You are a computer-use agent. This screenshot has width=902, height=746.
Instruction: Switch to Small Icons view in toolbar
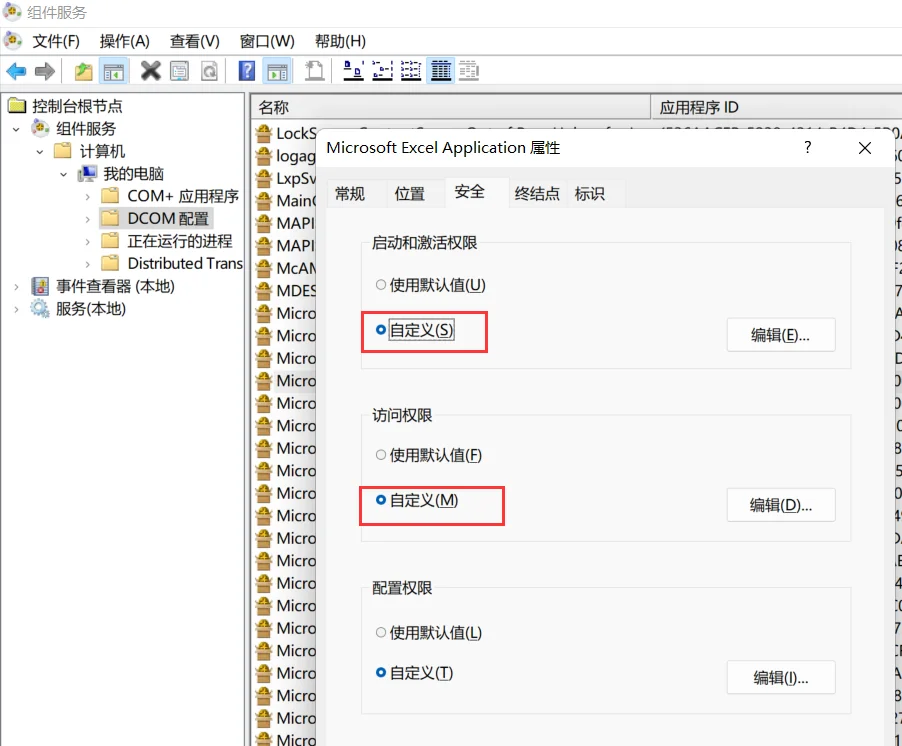382,71
